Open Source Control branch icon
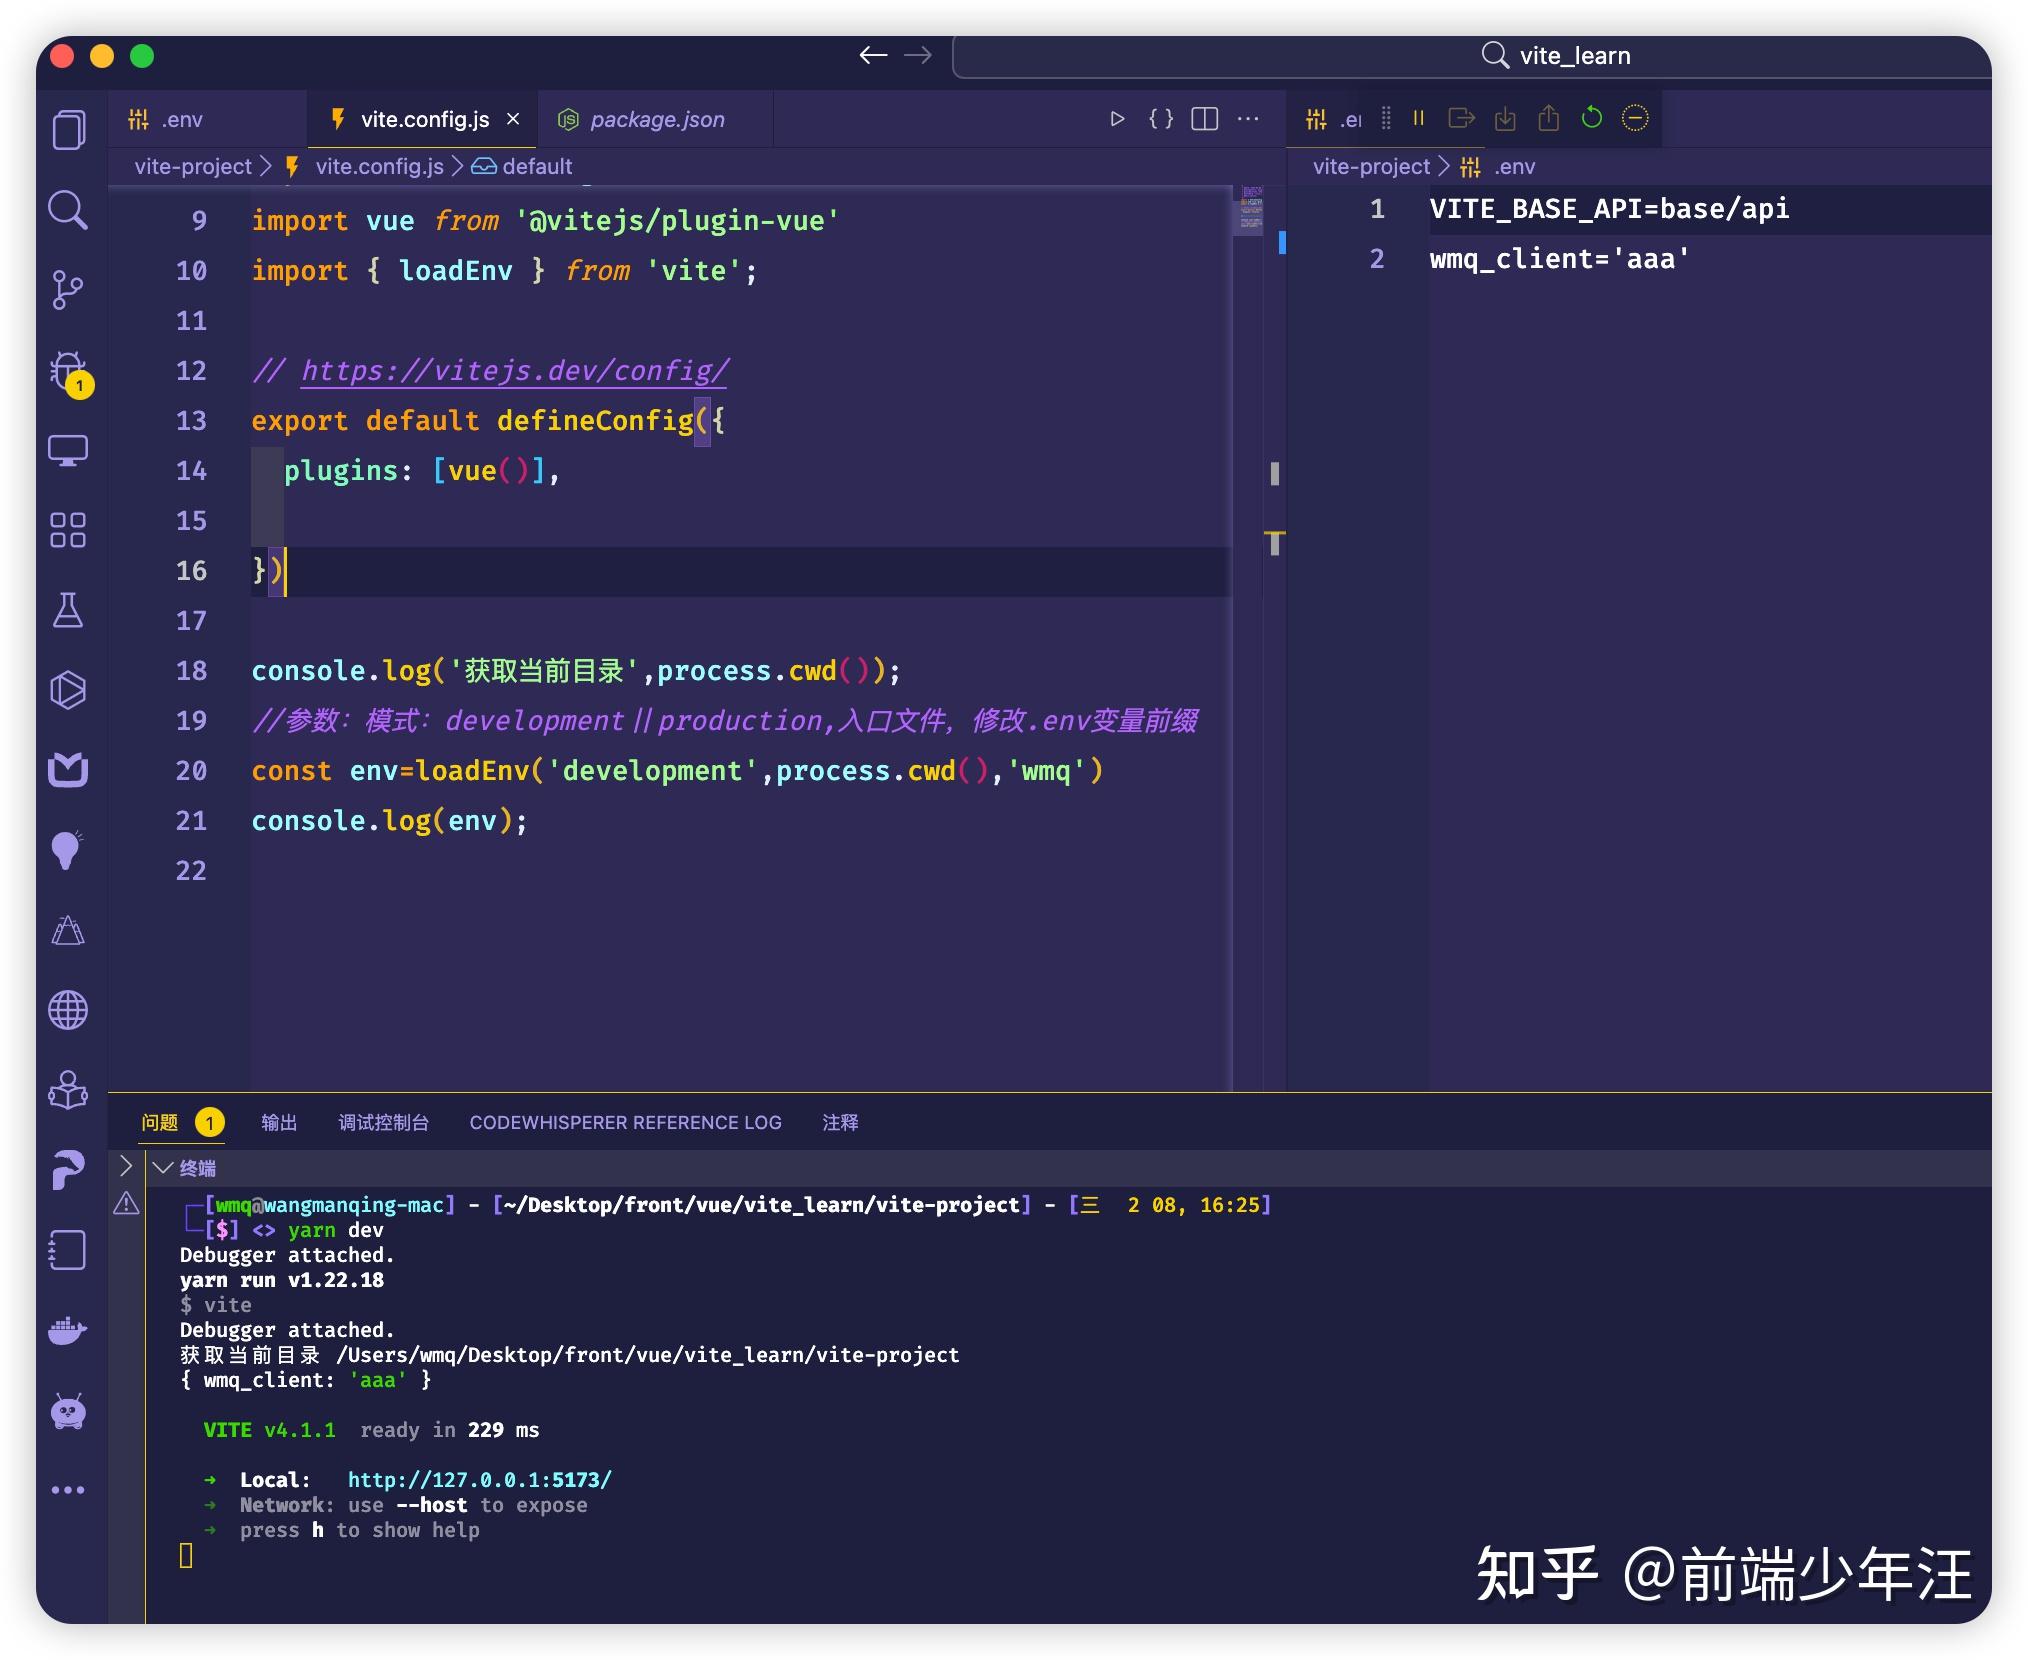This screenshot has height=1660, width=2028. (x=68, y=290)
